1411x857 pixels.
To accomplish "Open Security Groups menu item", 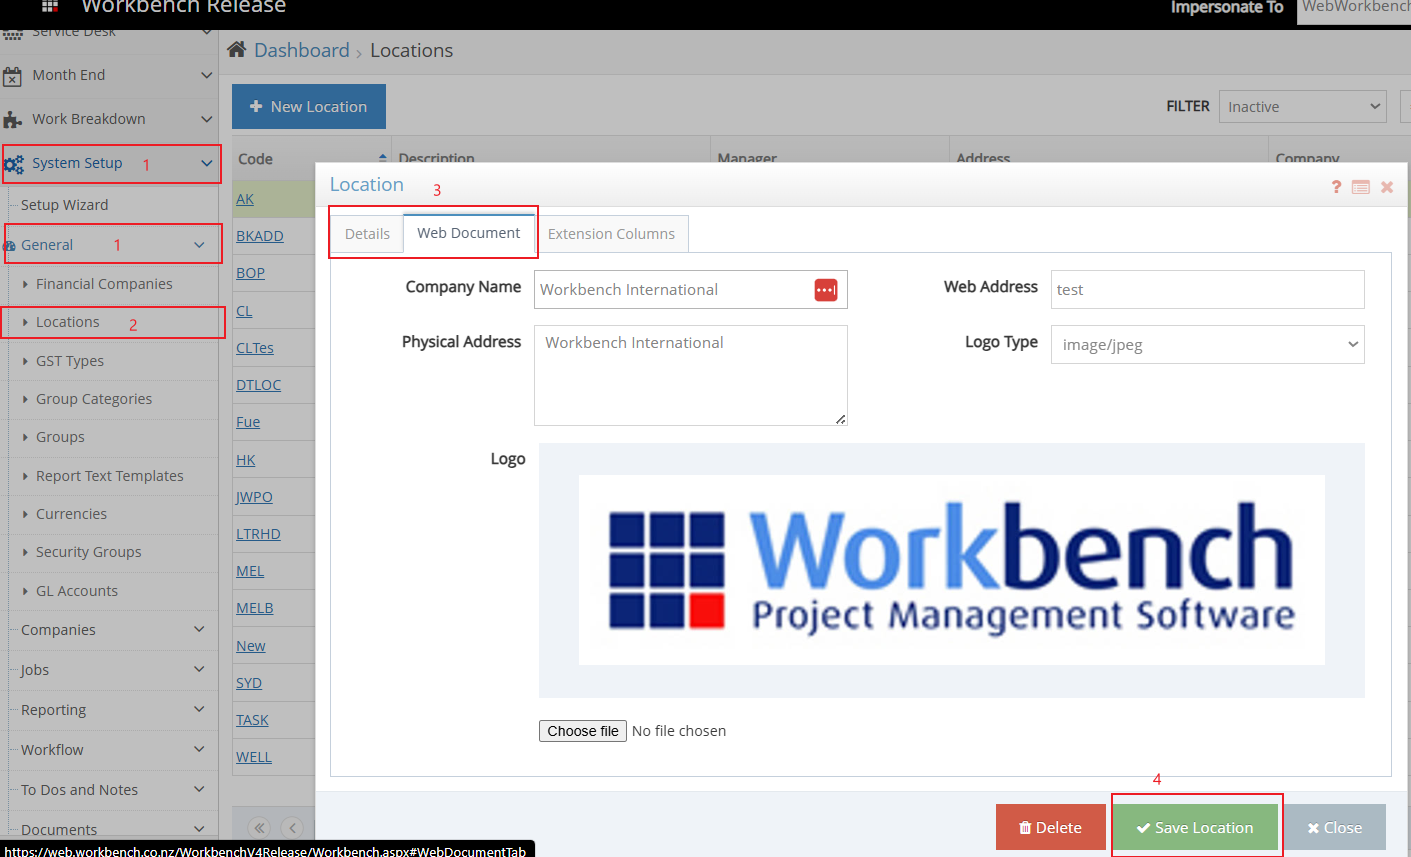I will click(x=89, y=552).
